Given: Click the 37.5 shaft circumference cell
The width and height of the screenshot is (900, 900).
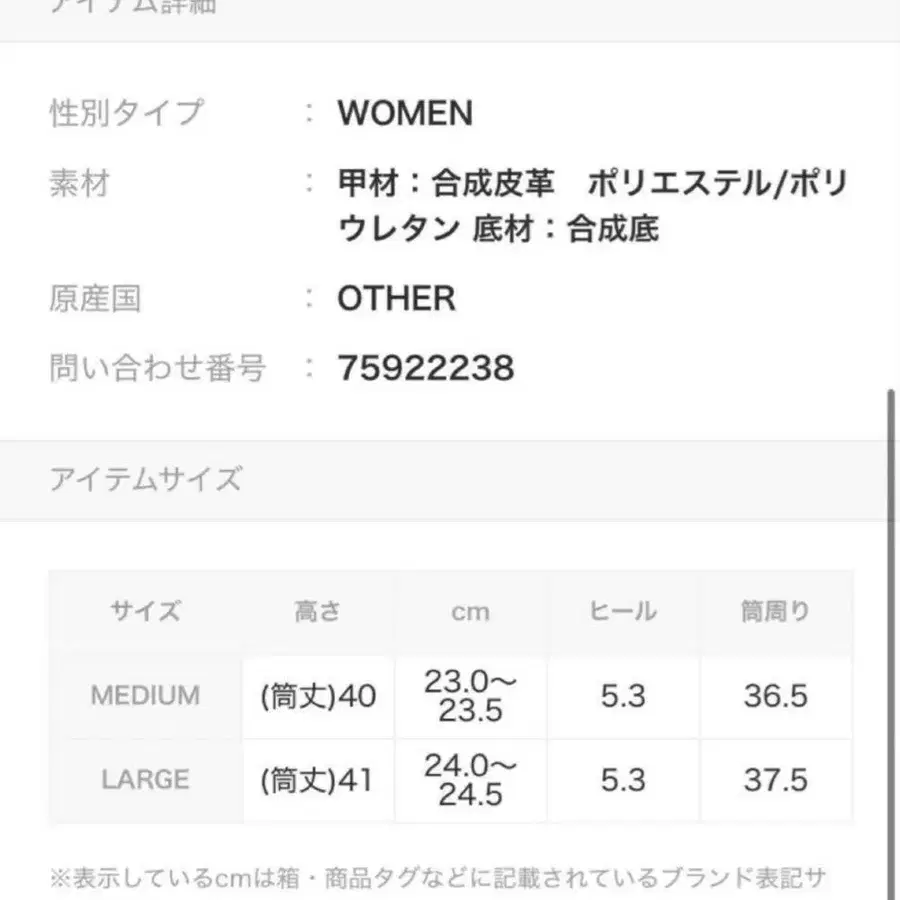Looking at the screenshot, I should (775, 780).
